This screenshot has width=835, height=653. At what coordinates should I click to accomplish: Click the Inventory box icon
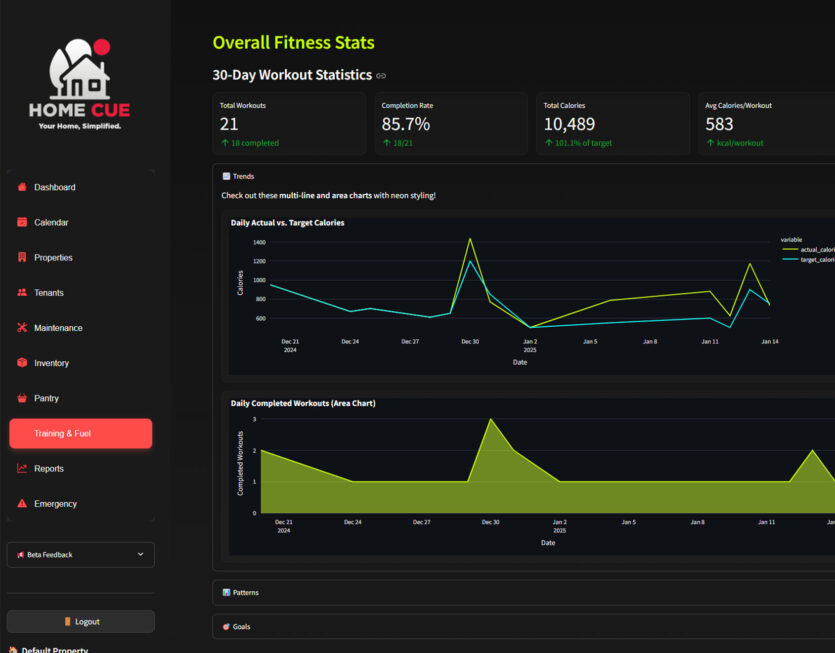coord(22,363)
